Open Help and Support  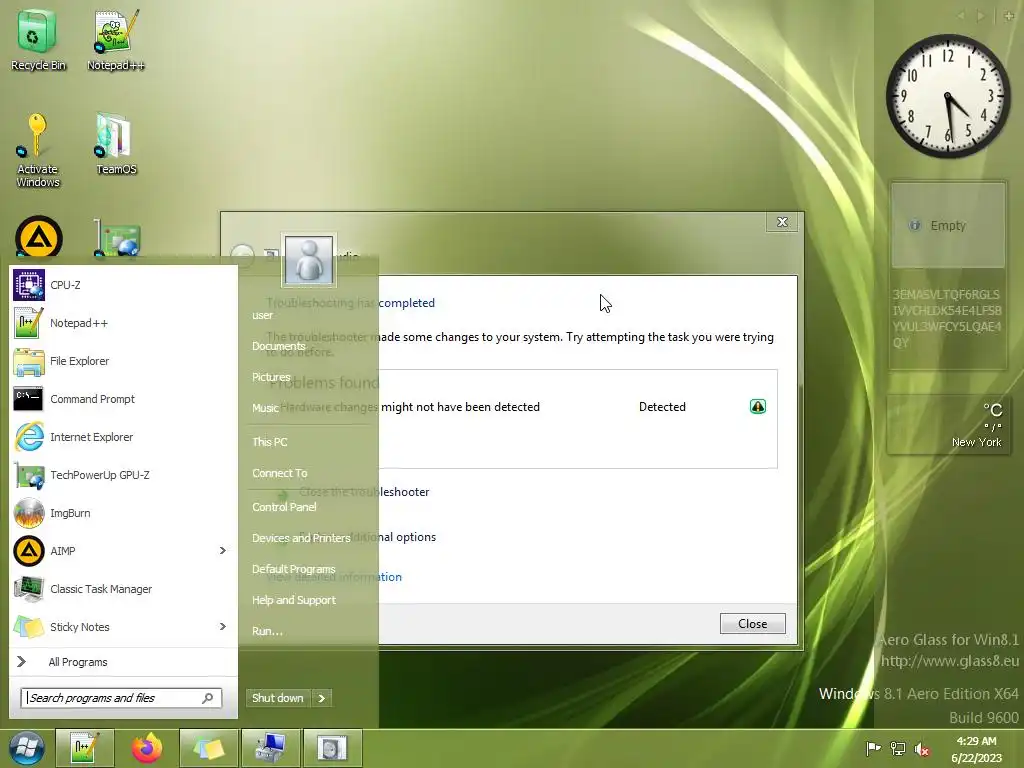[x=294, y=600]
